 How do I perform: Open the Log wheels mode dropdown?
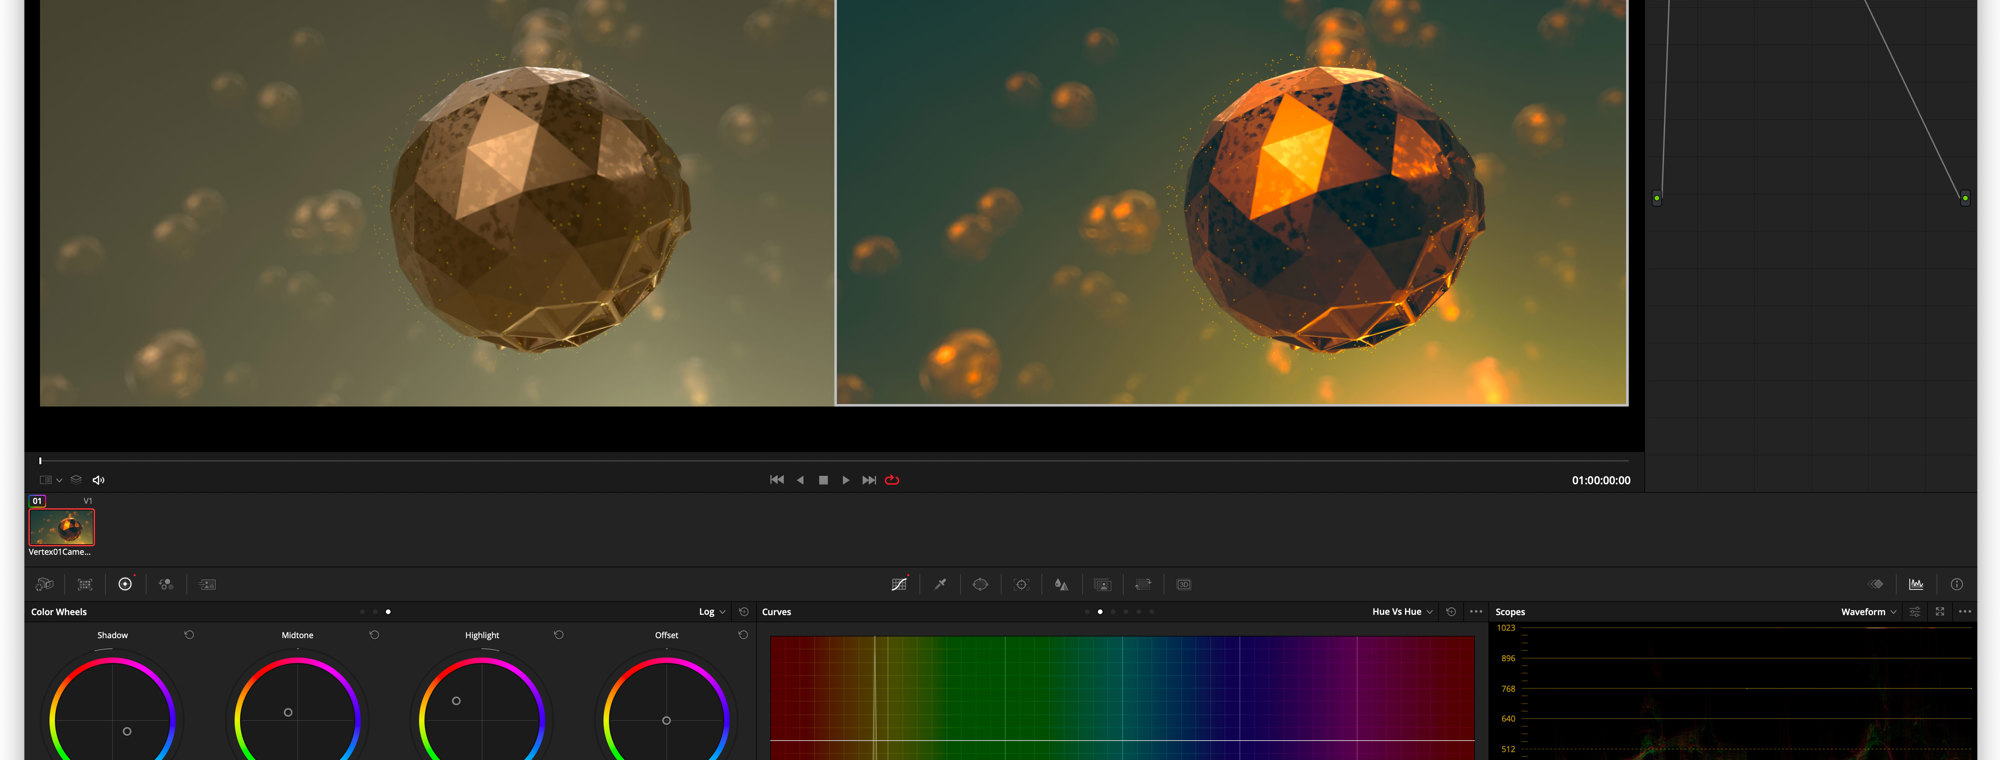coord(712,612)
